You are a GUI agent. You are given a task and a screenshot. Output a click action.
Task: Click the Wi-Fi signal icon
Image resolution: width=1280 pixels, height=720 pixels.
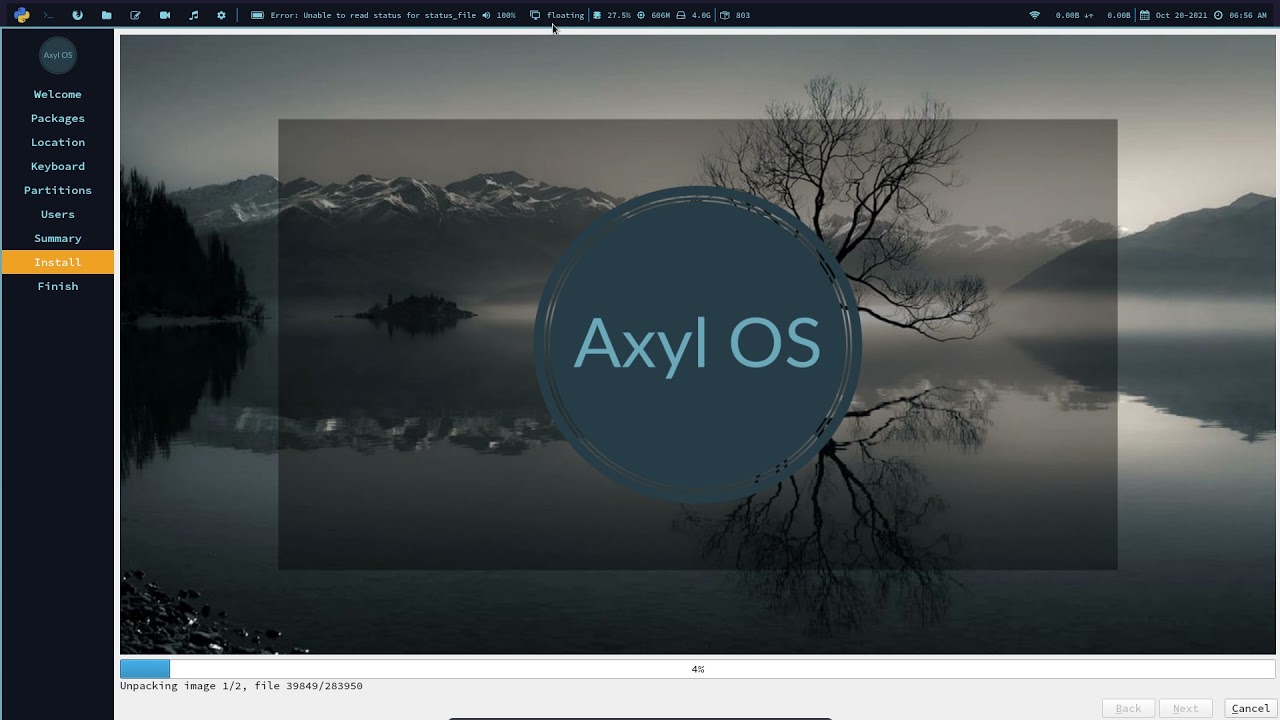1034,15
